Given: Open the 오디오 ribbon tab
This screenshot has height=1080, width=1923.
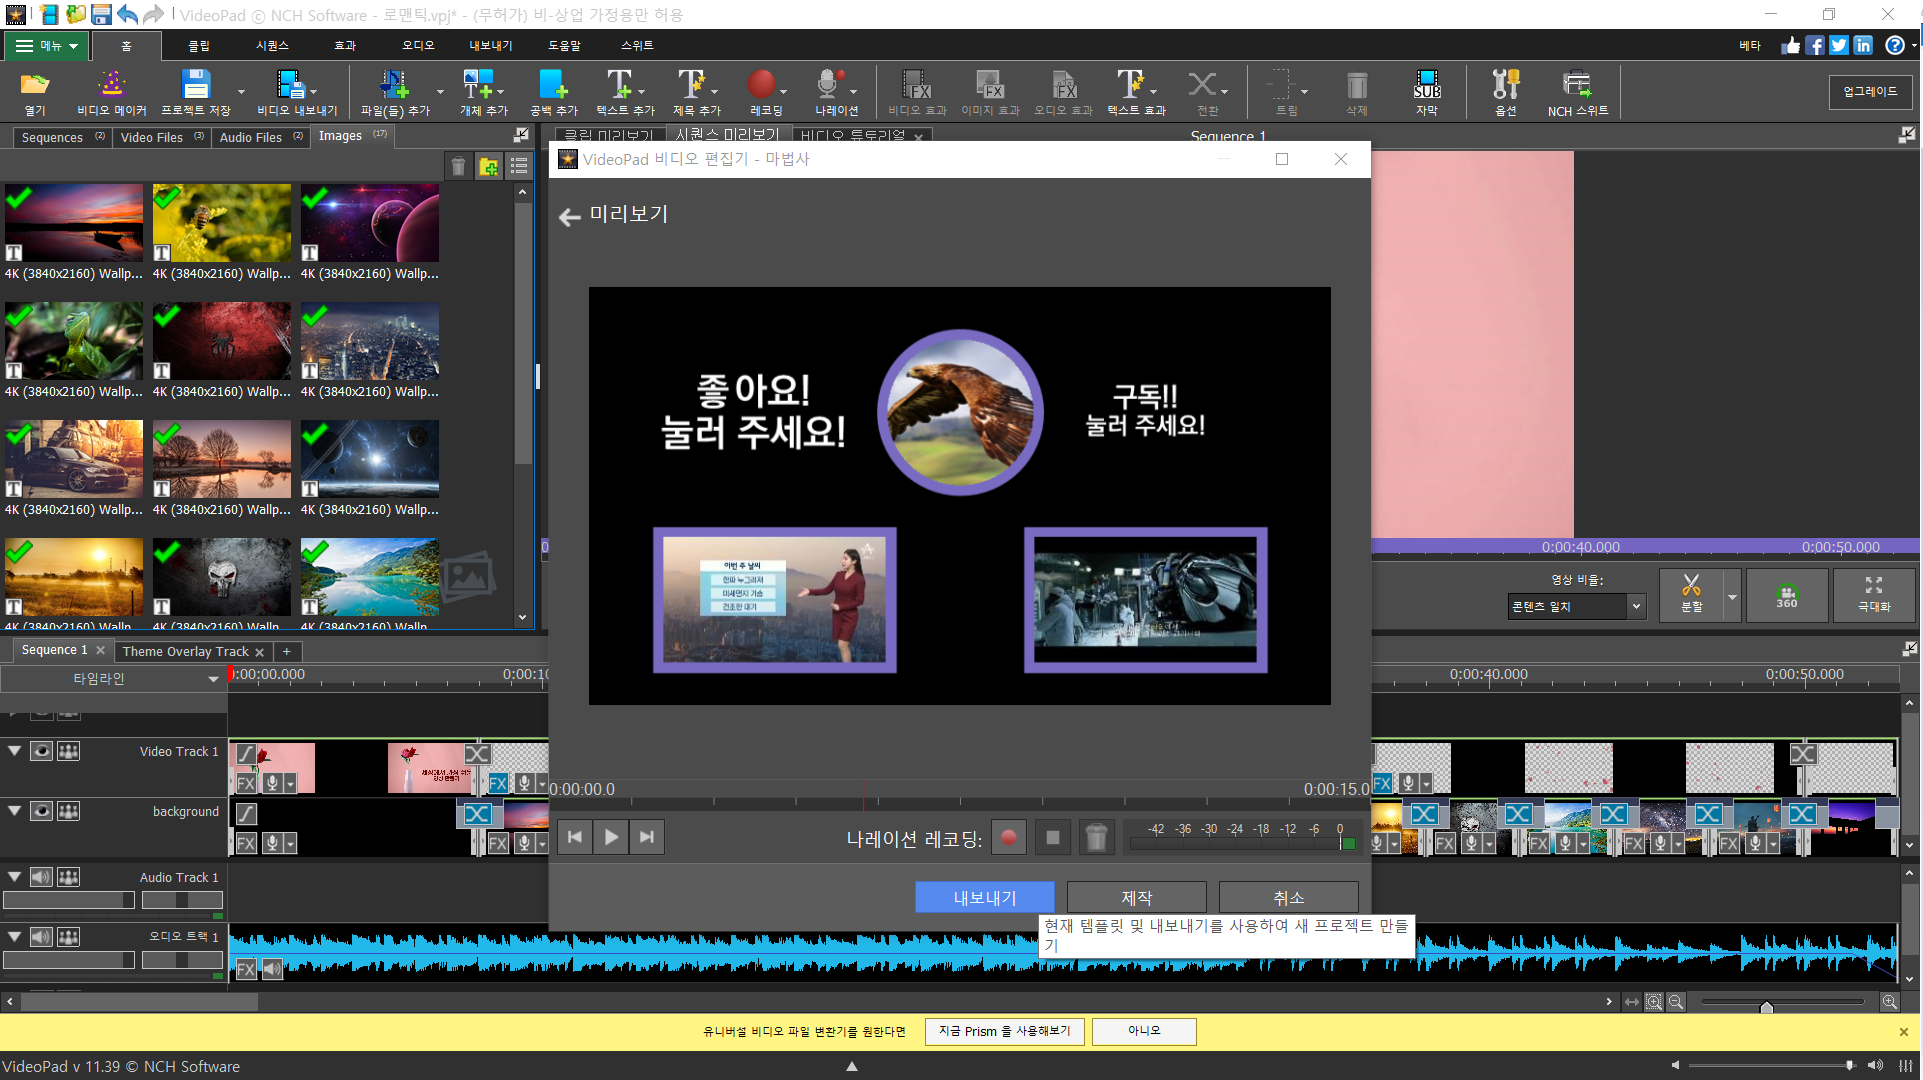Looking at the screenshot, I should click(418, 45).
